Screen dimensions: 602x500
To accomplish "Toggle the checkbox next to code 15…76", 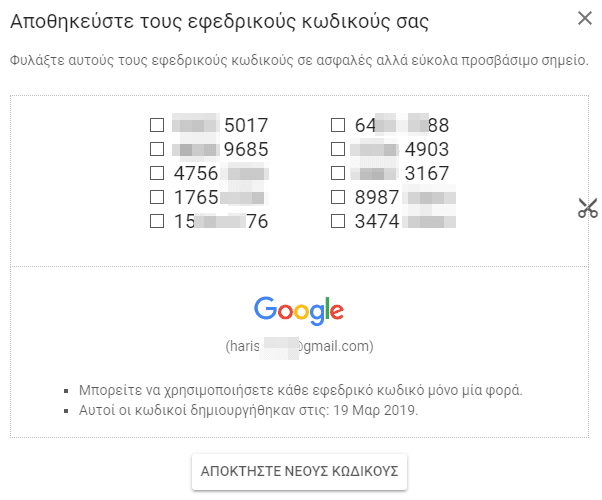I will click(x=157, y=221).
